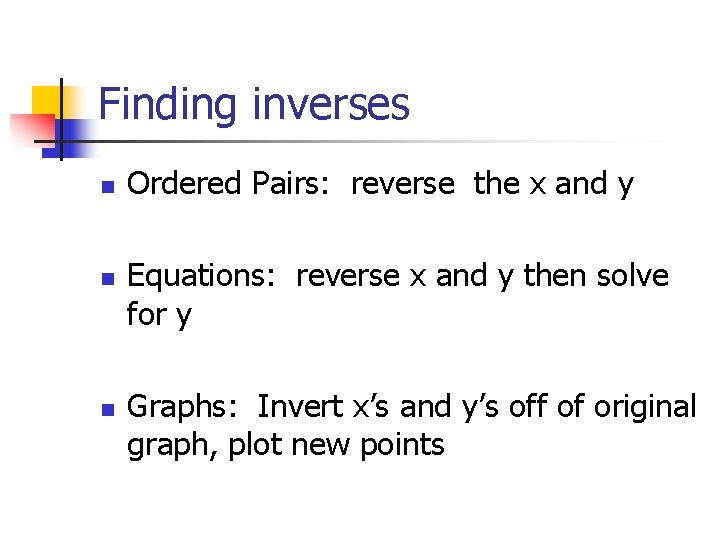Click the word 'reverse' in first bullet
Image resolution: width=720 pixels, height=540 pixels.
point(403,184)
